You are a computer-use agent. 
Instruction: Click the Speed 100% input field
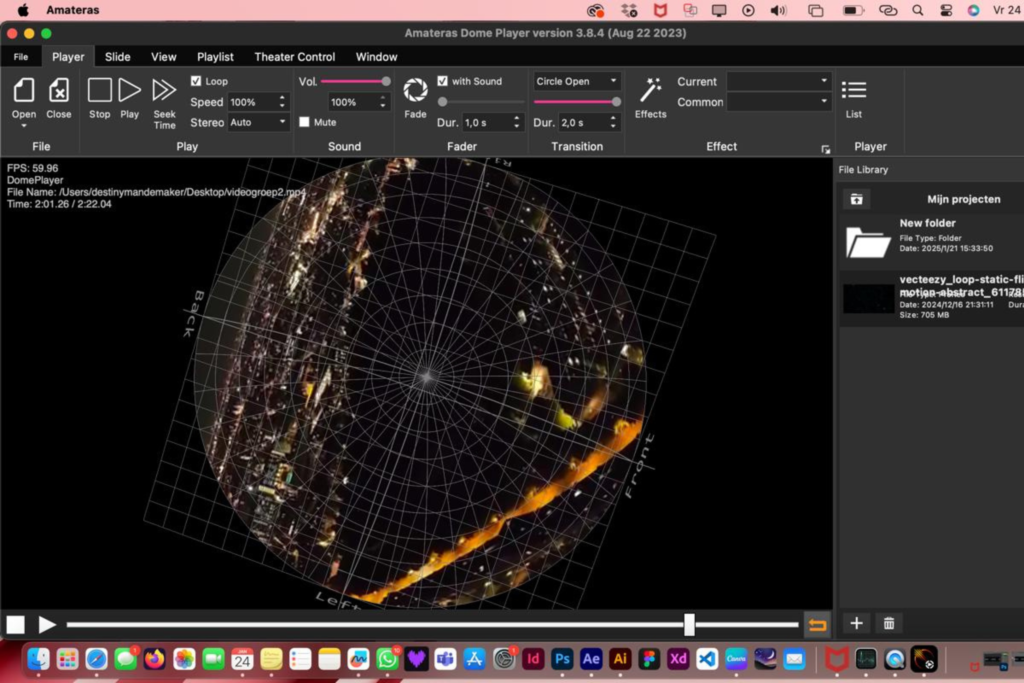click(252, 102)
